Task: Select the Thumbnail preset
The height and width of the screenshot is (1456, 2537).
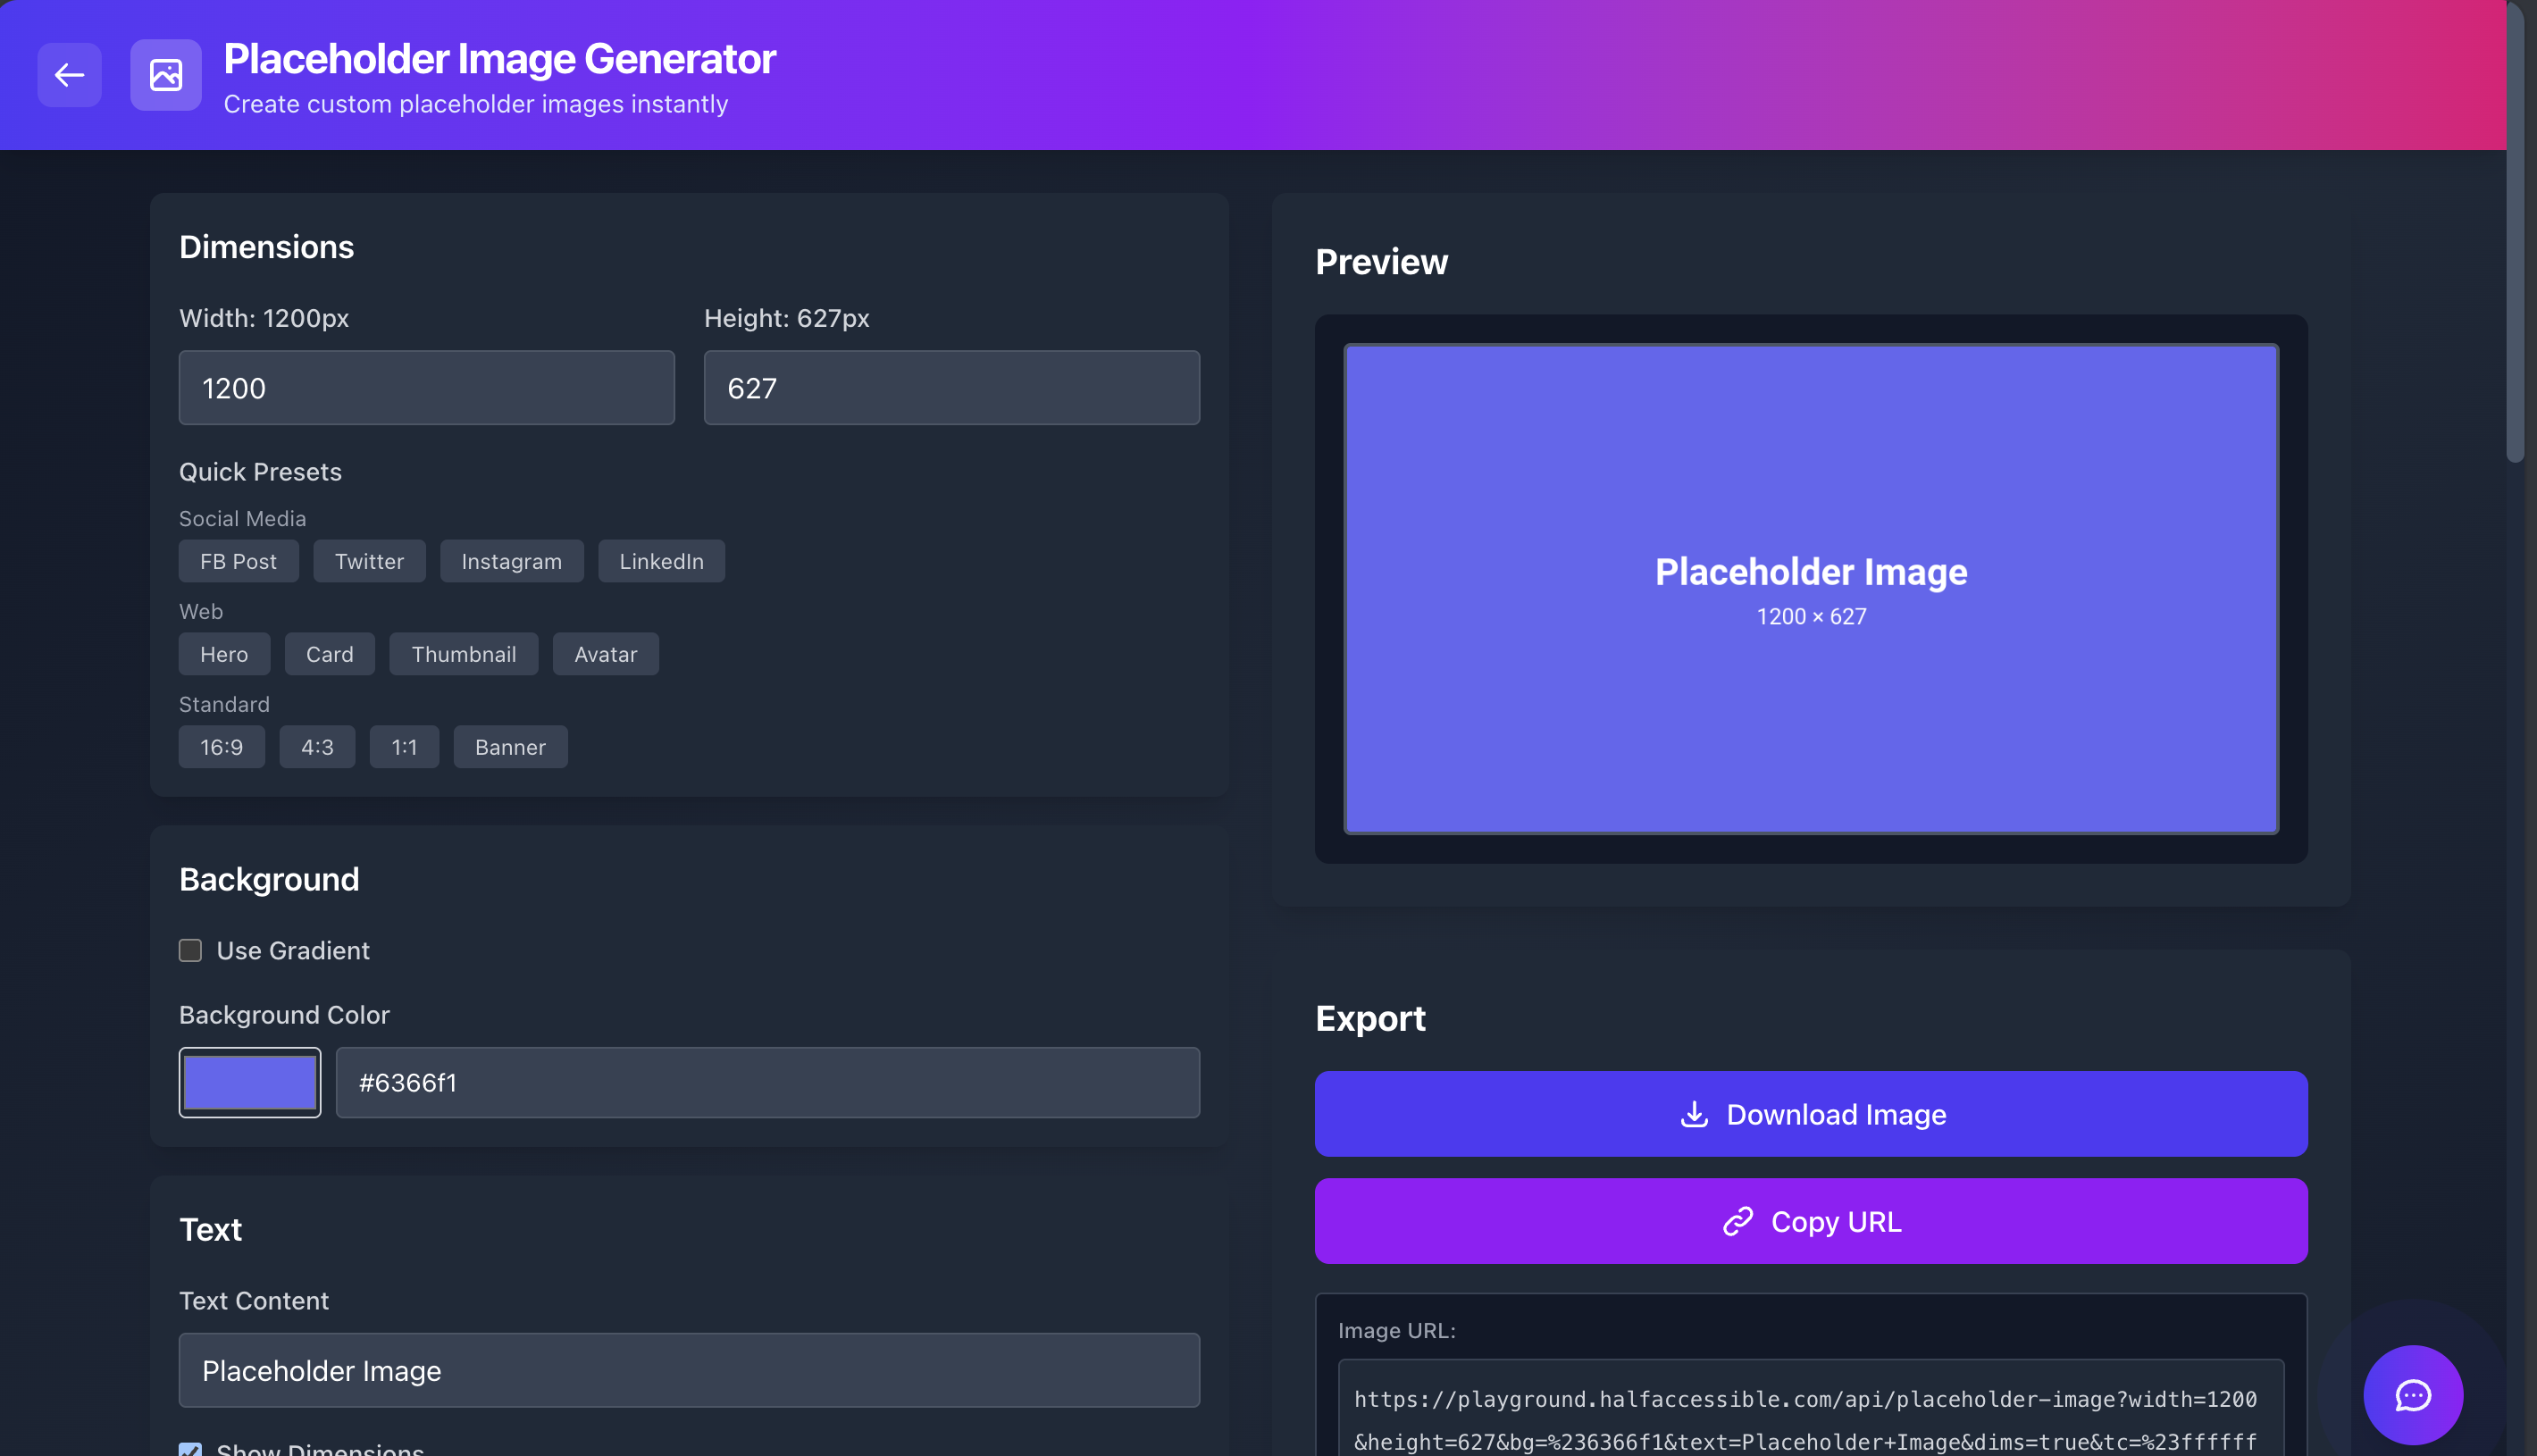Action: (463, 654)
